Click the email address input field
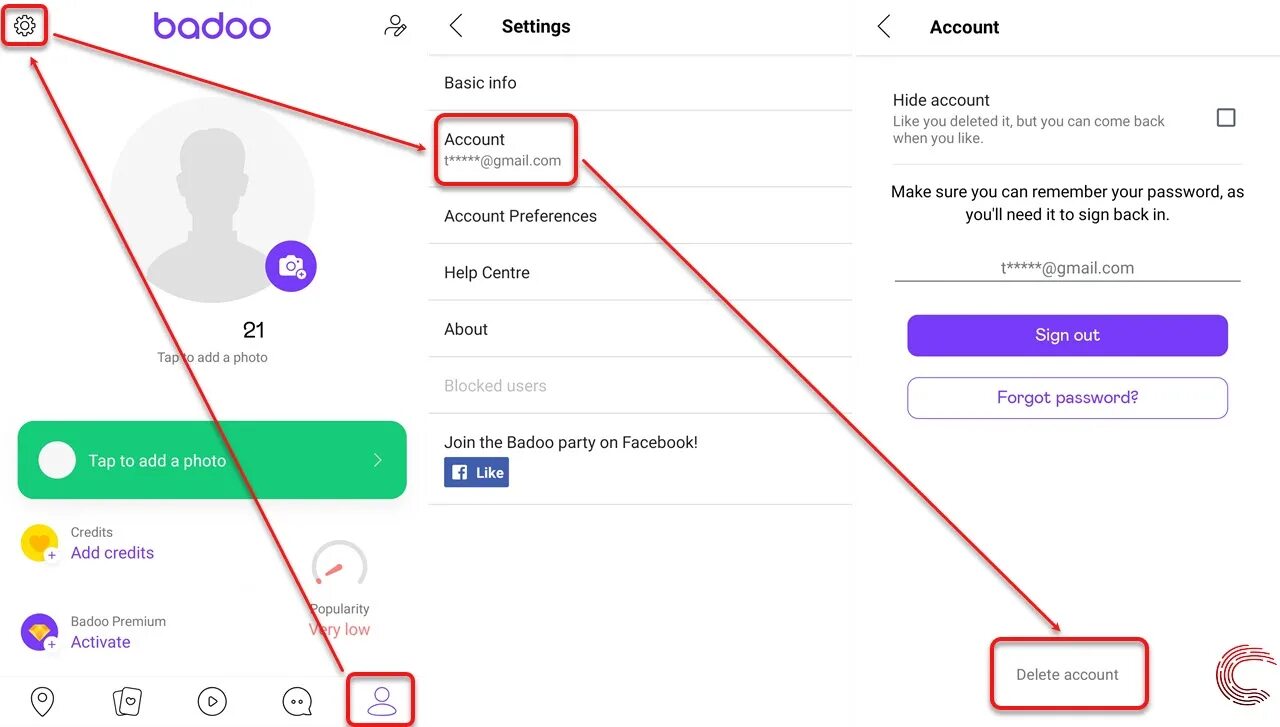The image size is (1280, 727). point(1067,268)
